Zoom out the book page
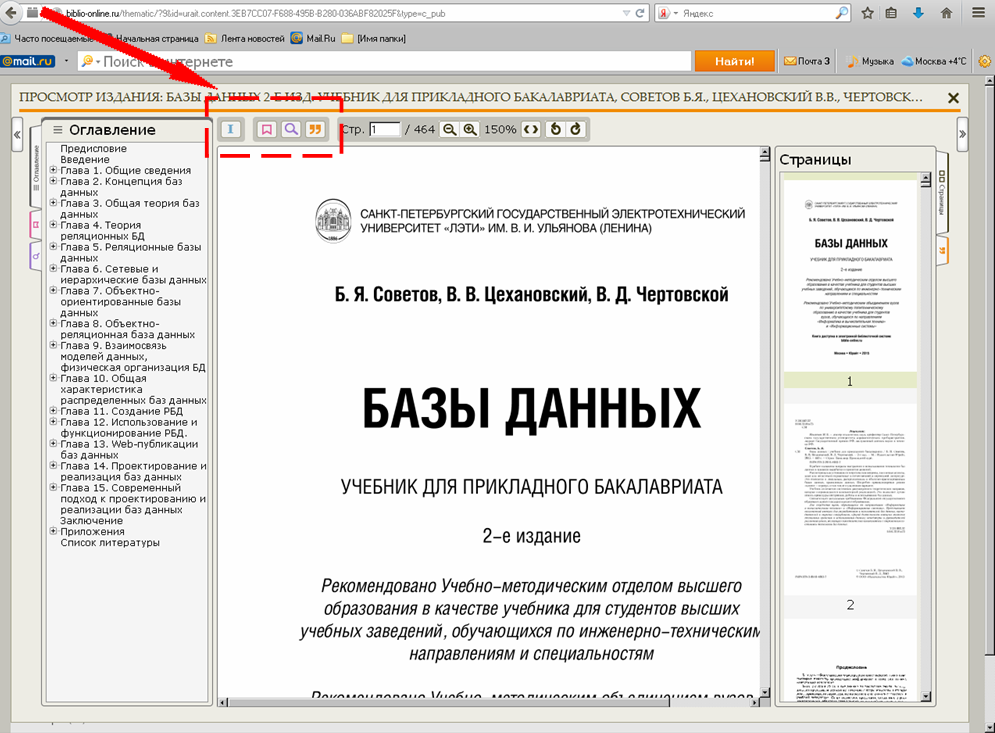The height and width of the screenshot is (733, 995). pos(449,129)
